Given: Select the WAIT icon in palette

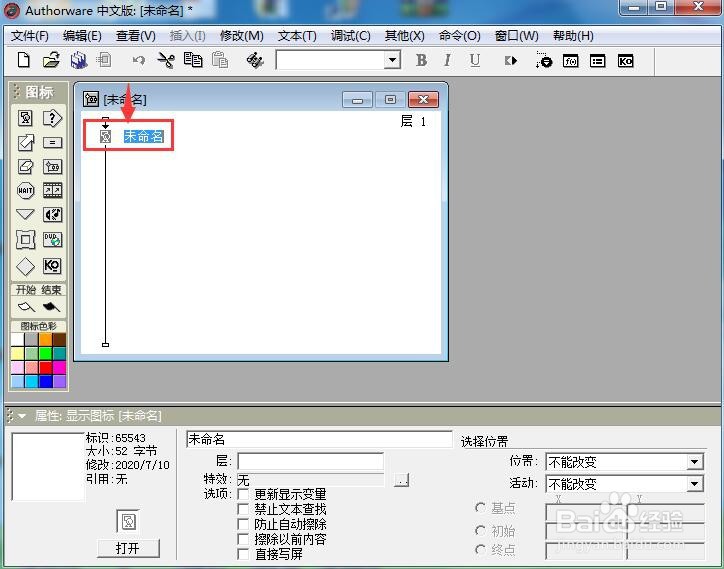Looking at the screenshot, I should tap(25, 190).
